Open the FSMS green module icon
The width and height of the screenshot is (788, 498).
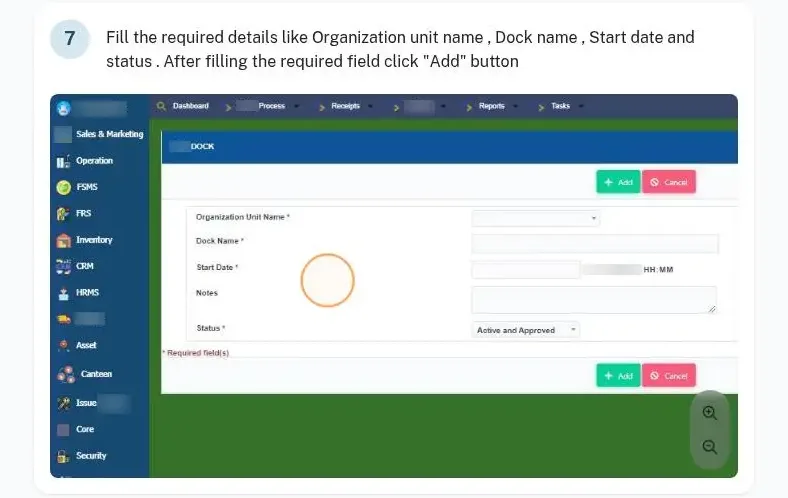coord(63,187)
